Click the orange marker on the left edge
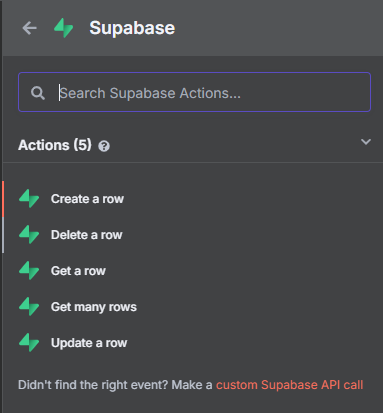This screenshot has height=413, width=383. [x=3, y=199]
